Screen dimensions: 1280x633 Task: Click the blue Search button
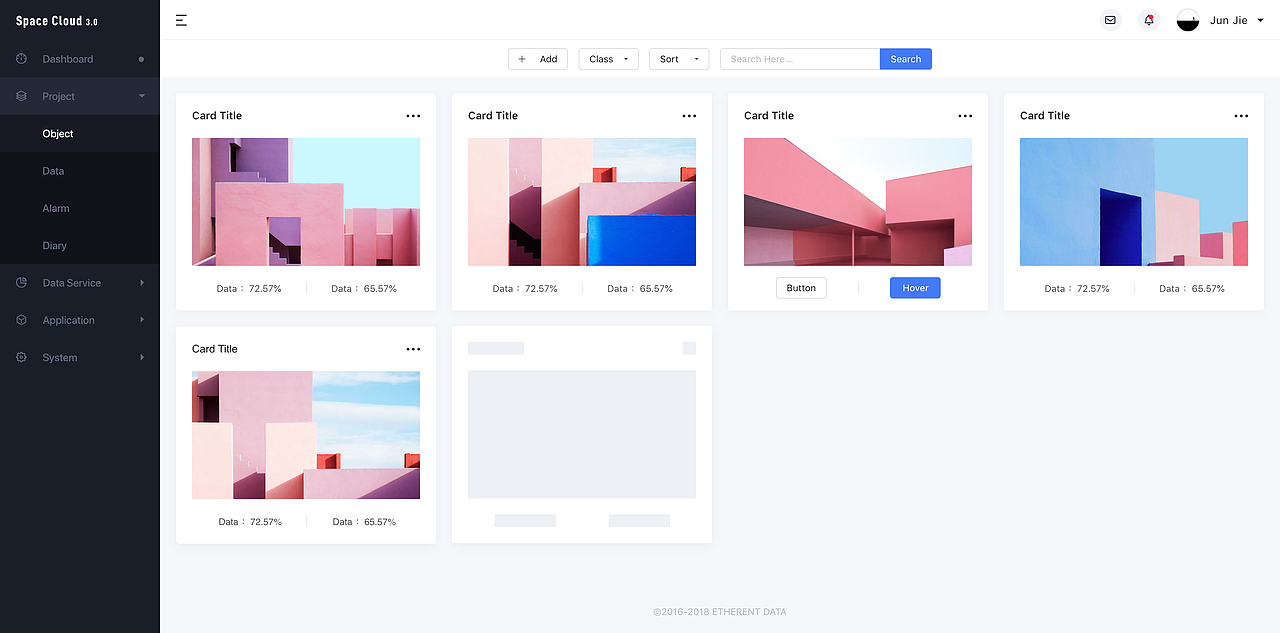pyautogui.click(x=906, y=59)
